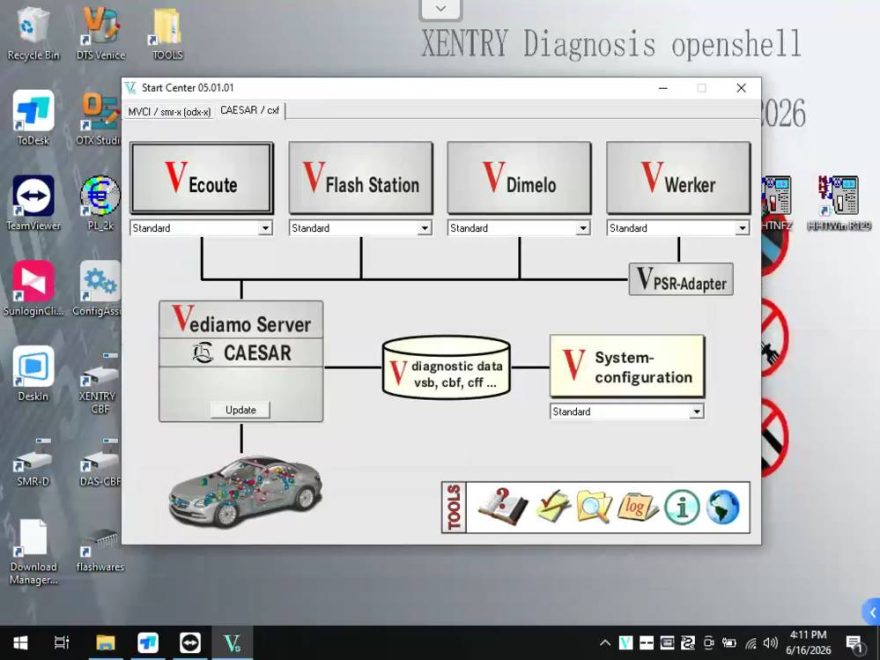This screenshot has height=660, width=880.
Task: Open the globe tool icon
Action: click(723, 507)
